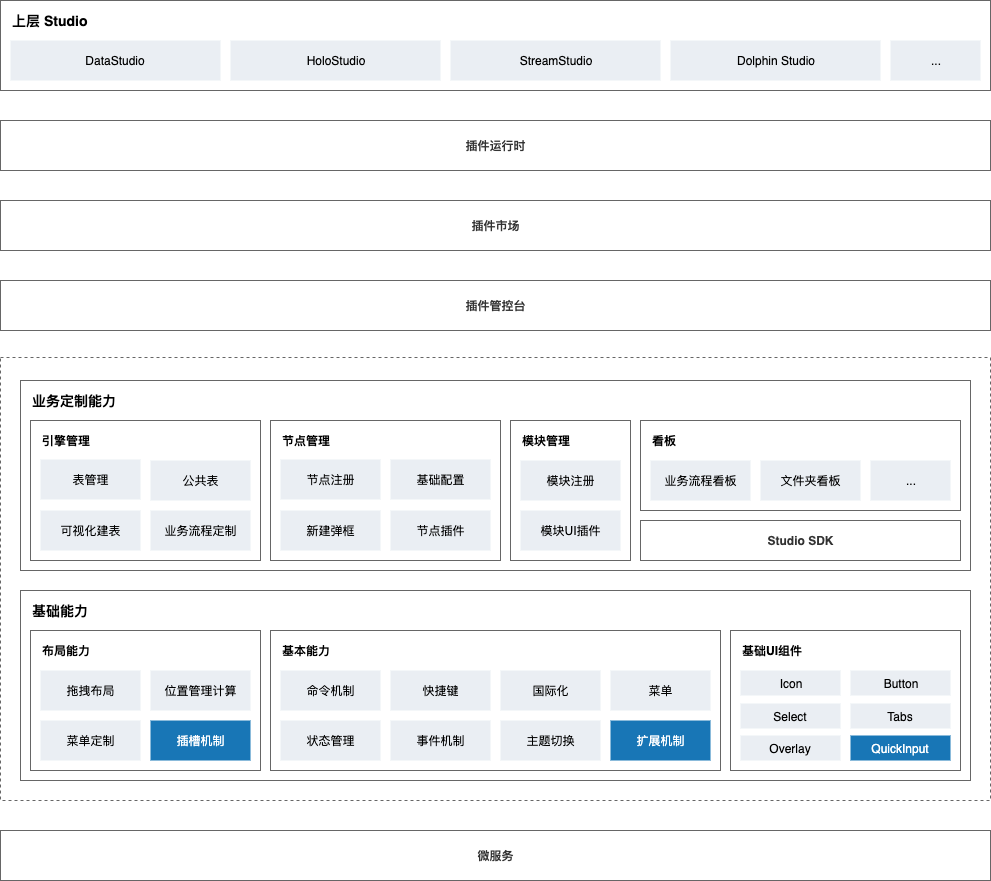
Task: Click the ellipsis box in 上层 Studio row
Action: coord(935,61)
